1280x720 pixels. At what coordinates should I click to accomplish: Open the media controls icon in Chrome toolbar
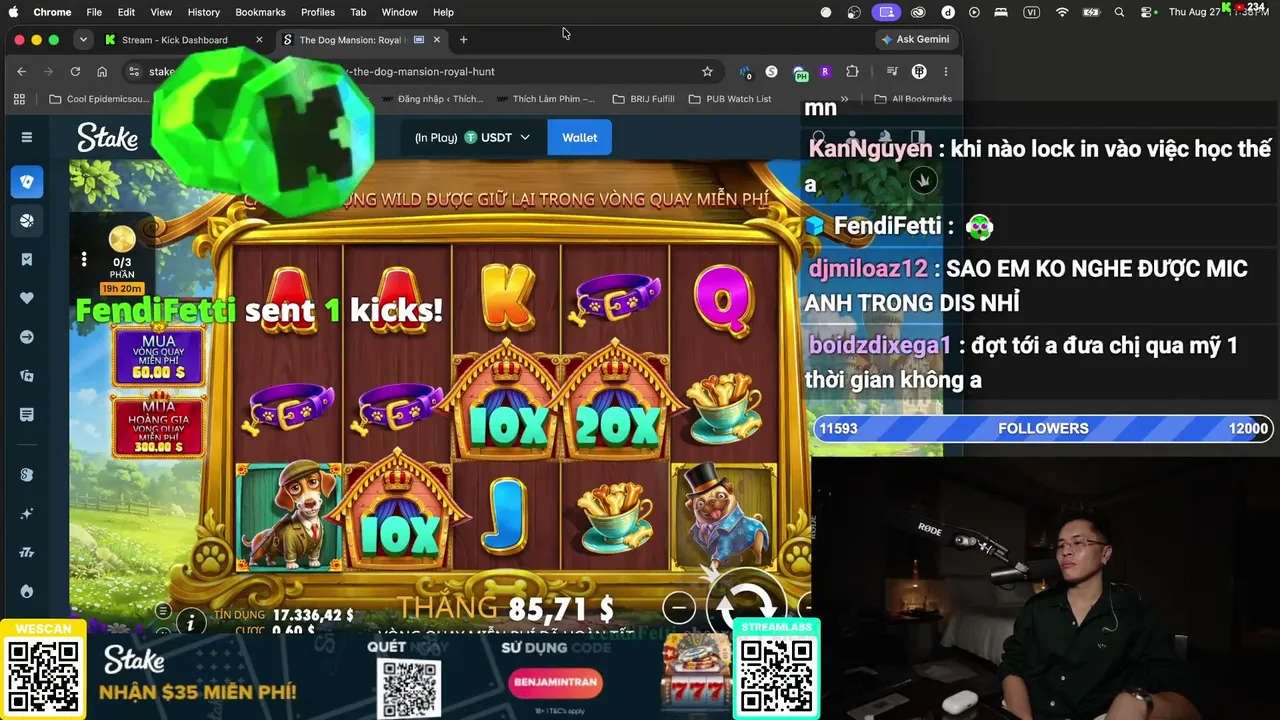click(893, 71)
